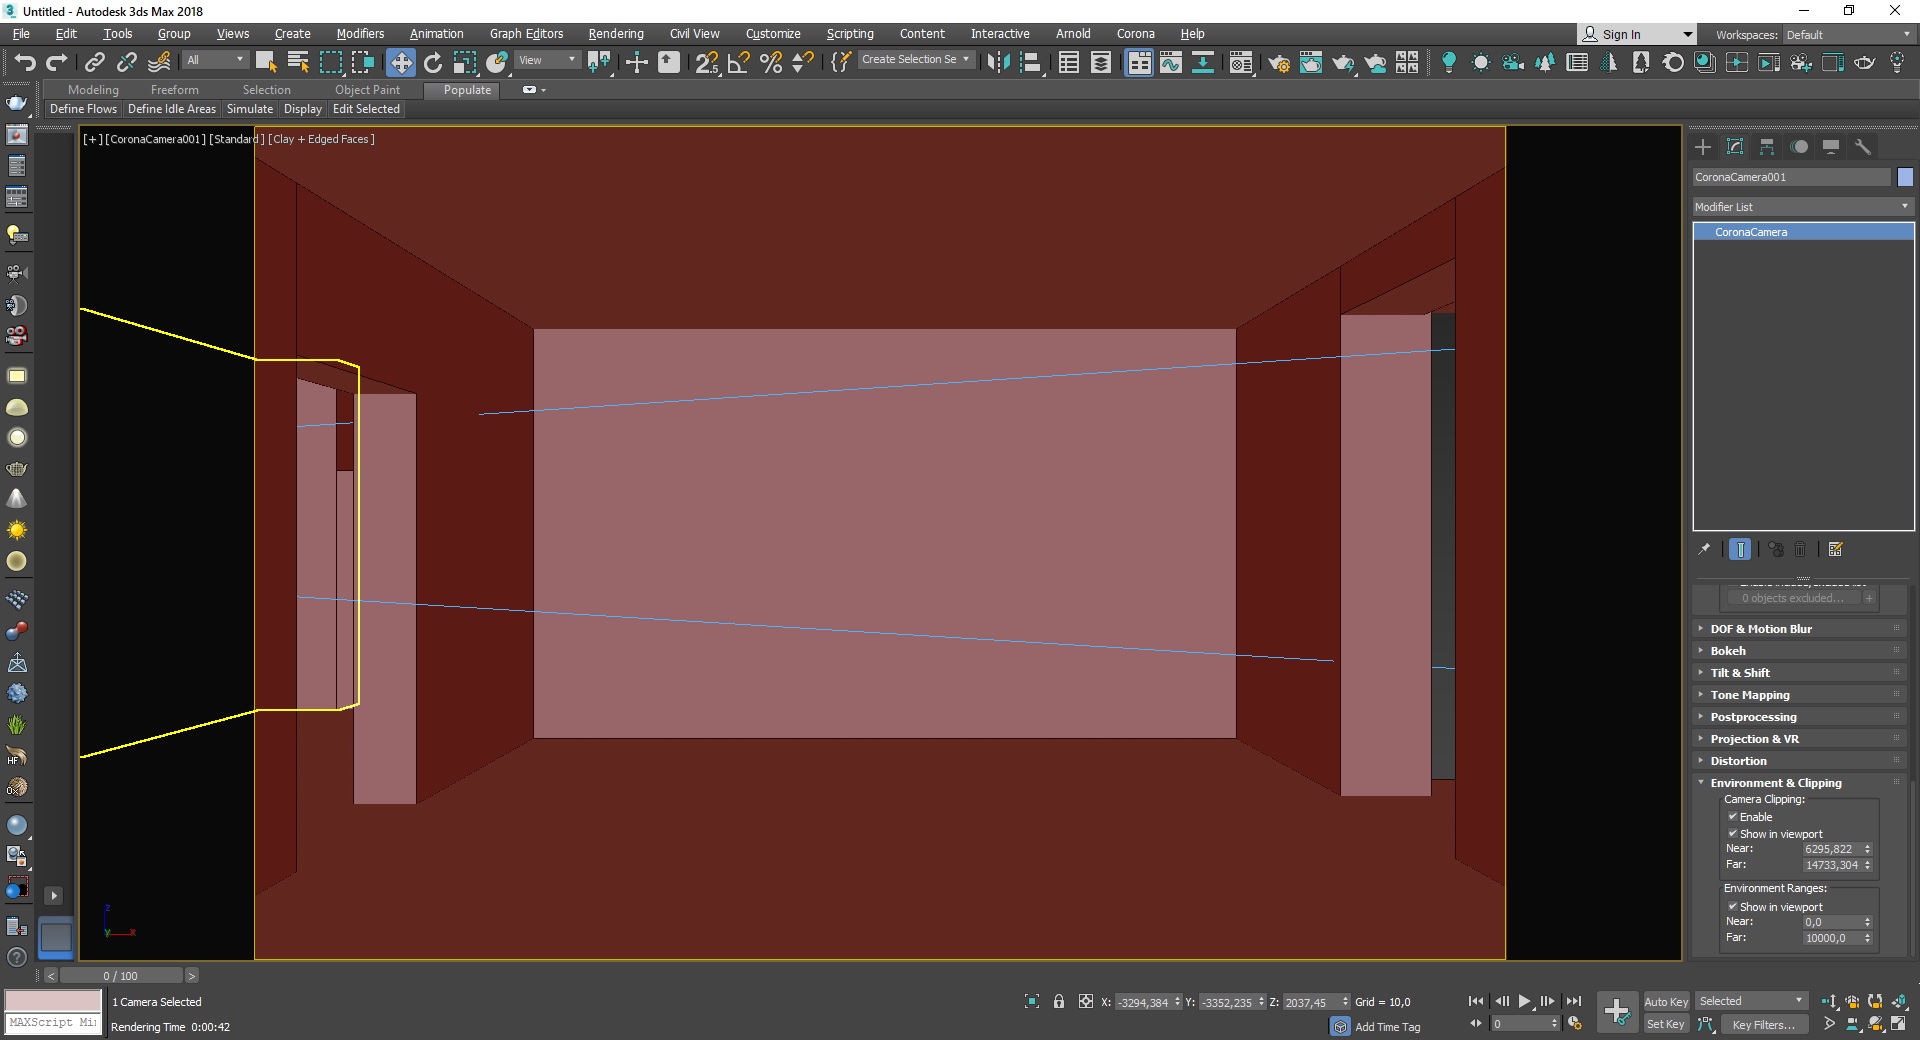Open the Graph Editors menu
Image resolution: width=1920 pixels, height=1040 pixels.
(x=526, y=33)
